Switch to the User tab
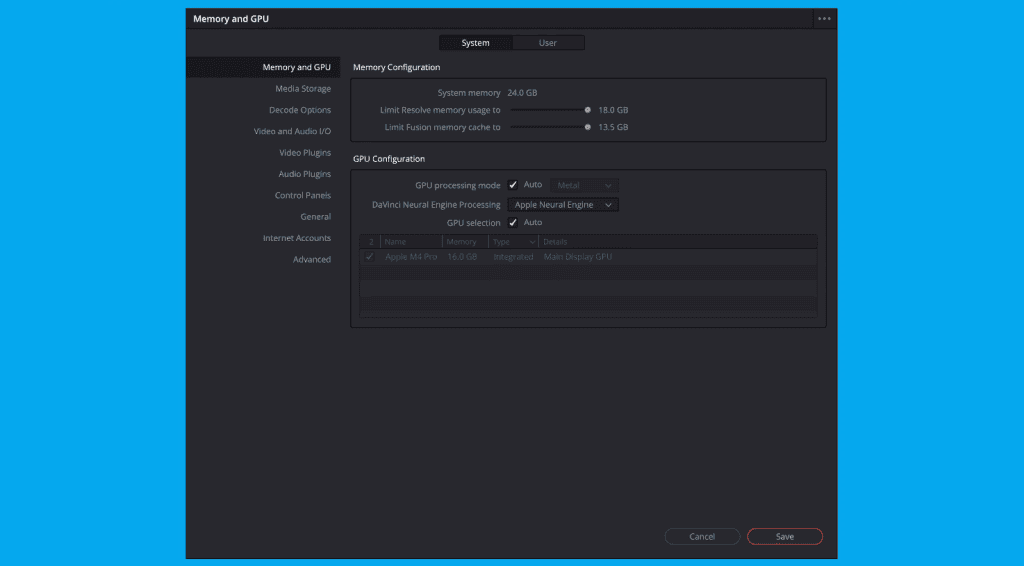Image resolution: width=1024 pixels, height=566 pixels. point(548,43)
